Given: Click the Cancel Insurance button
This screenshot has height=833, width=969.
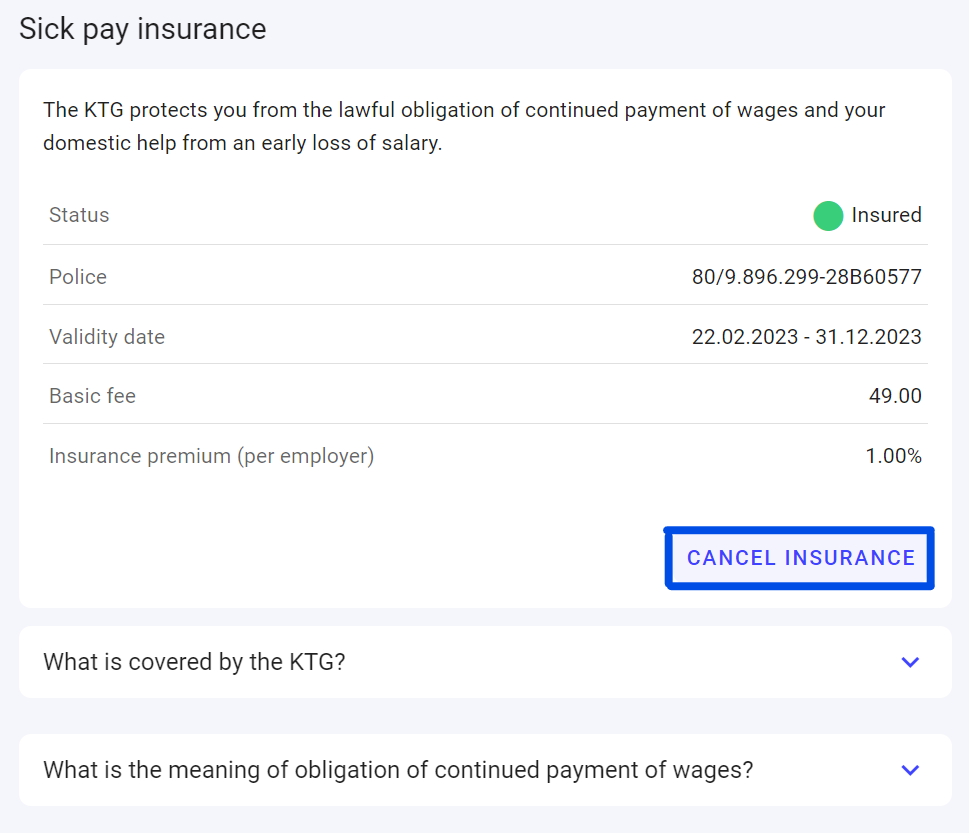Looking at the screenshot, I should (800, 558).
